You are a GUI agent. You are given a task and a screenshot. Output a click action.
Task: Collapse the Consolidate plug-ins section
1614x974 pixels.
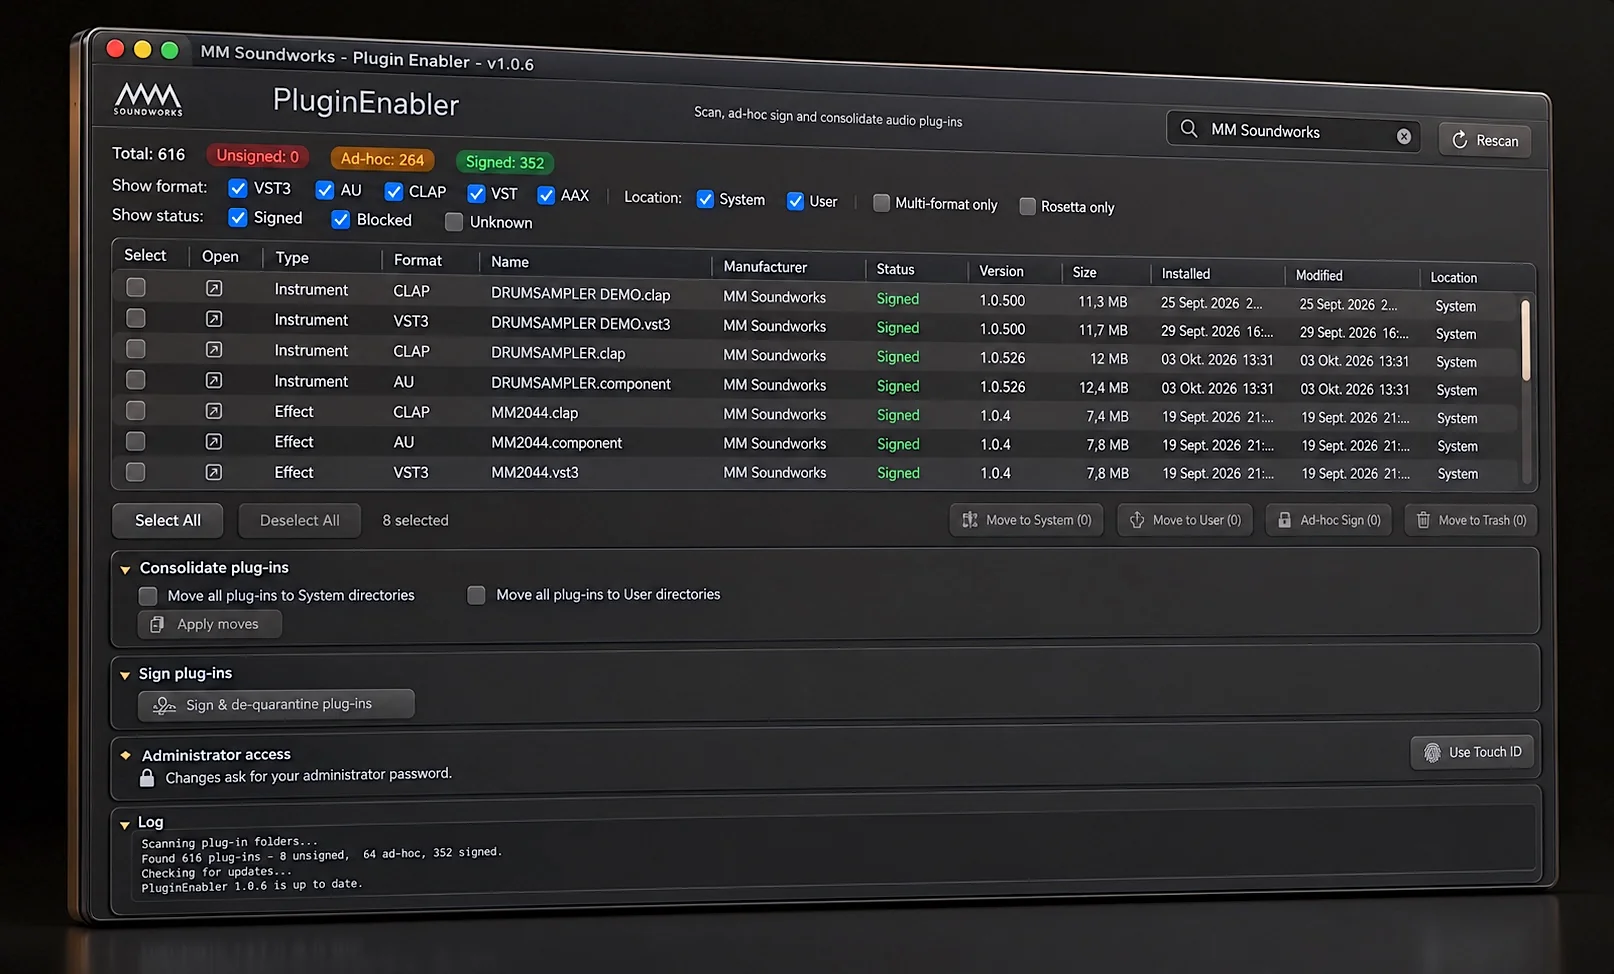click(125, 569)
